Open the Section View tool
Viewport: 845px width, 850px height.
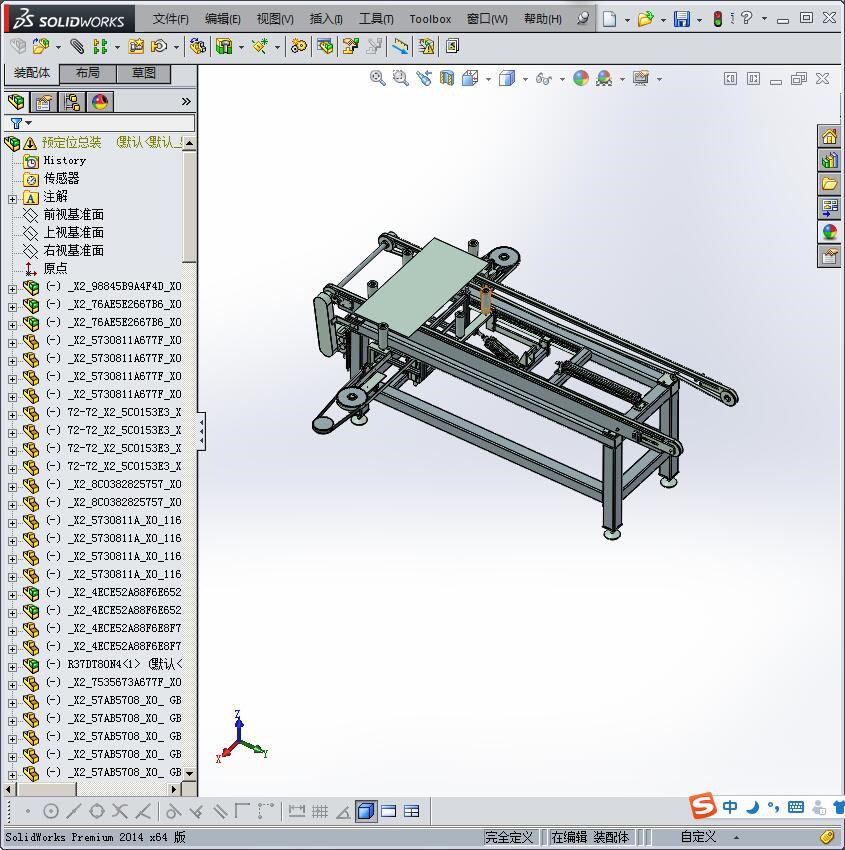tap(447, 79)
